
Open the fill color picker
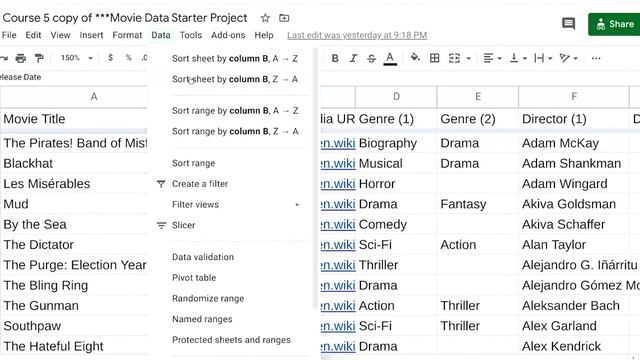(415, 58)
